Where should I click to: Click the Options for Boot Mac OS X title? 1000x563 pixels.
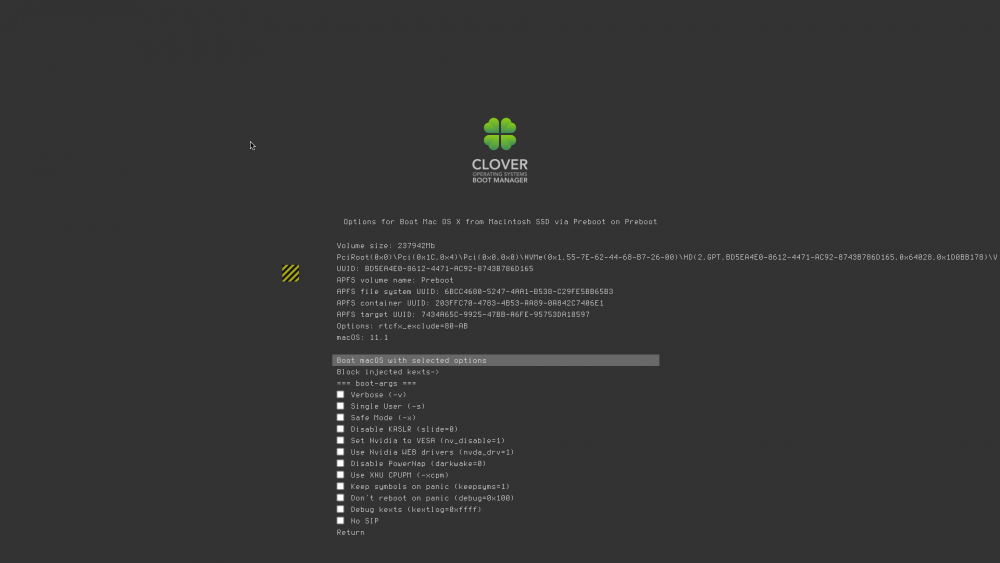pos(500,222)
